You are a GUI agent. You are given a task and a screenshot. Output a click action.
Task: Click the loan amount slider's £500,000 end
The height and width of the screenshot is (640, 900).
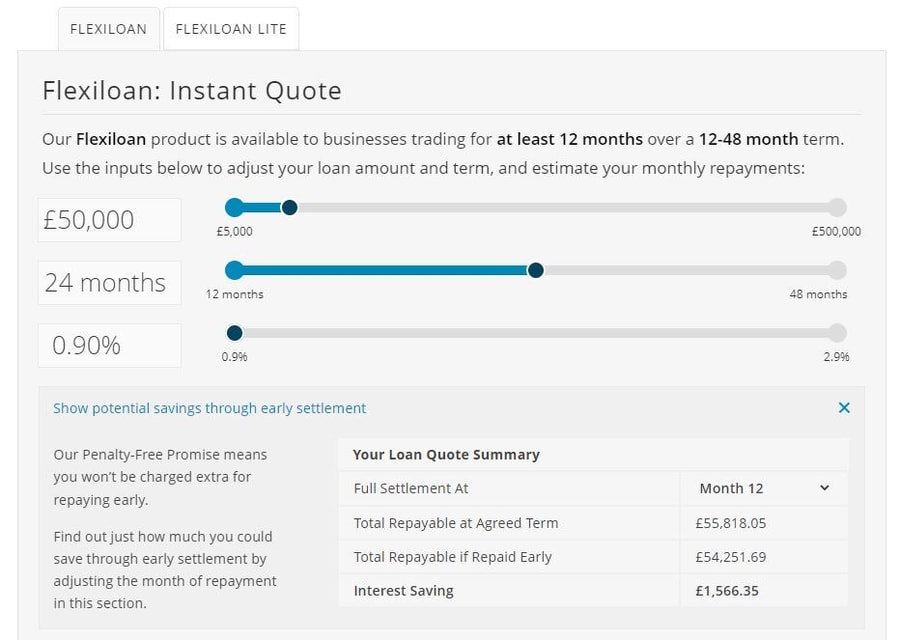(837, 208)
